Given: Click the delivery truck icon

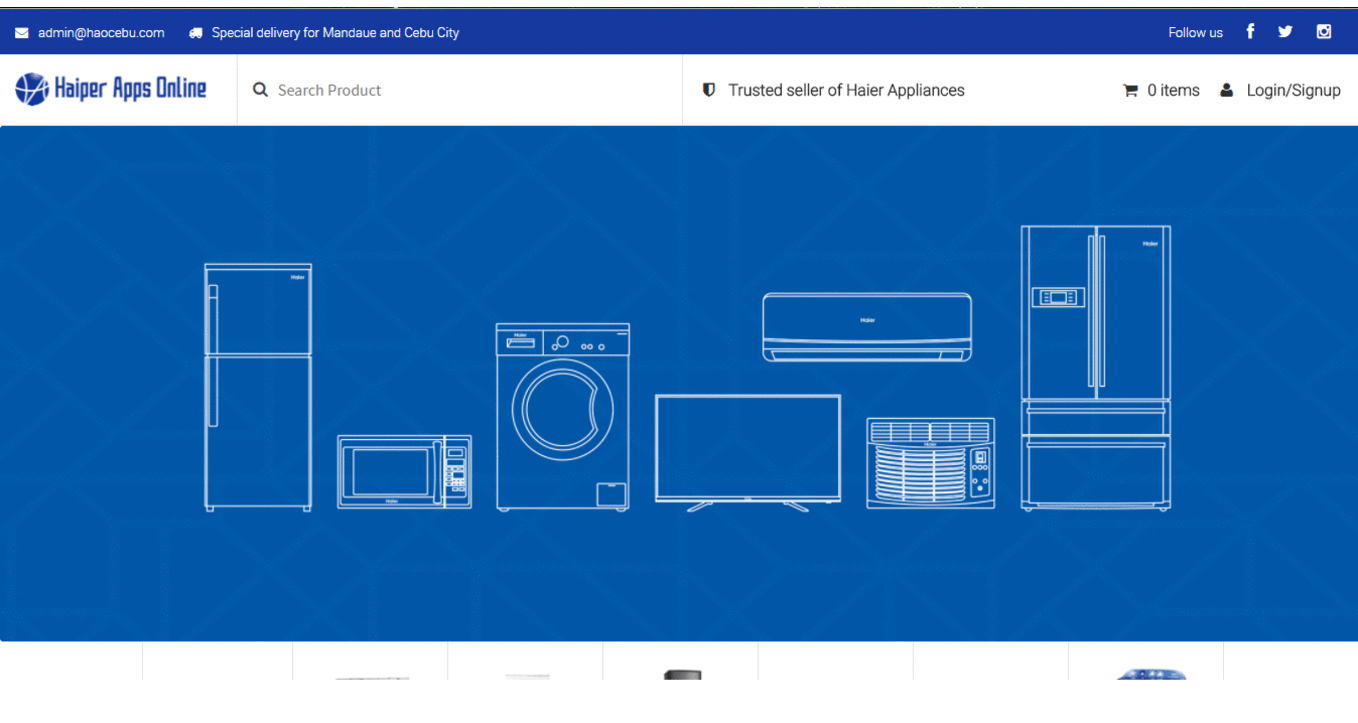Looking at the screenshot, I should (x=196, y=33).
